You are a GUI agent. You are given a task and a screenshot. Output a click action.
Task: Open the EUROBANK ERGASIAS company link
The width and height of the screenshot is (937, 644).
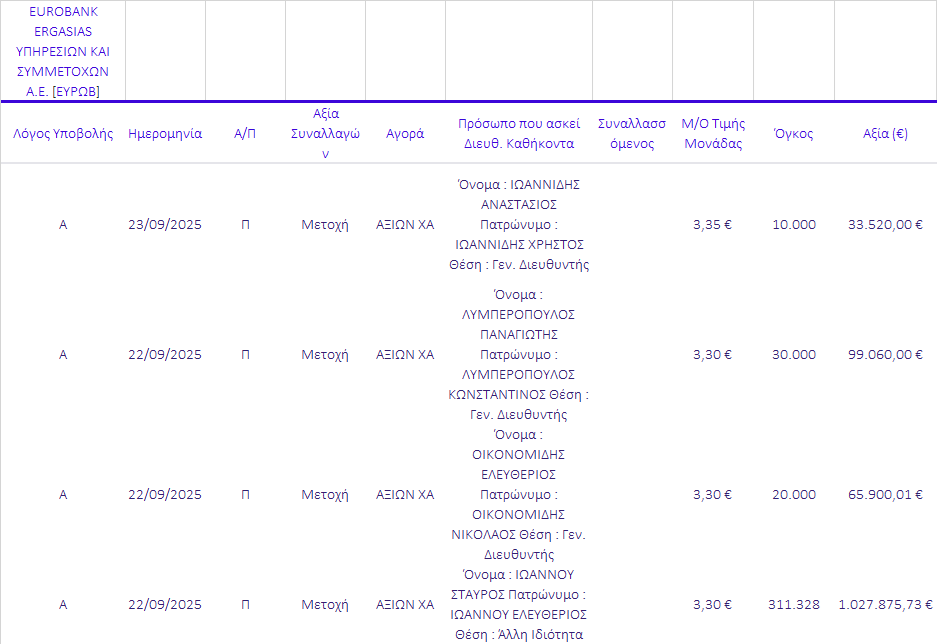pos(63,51)
